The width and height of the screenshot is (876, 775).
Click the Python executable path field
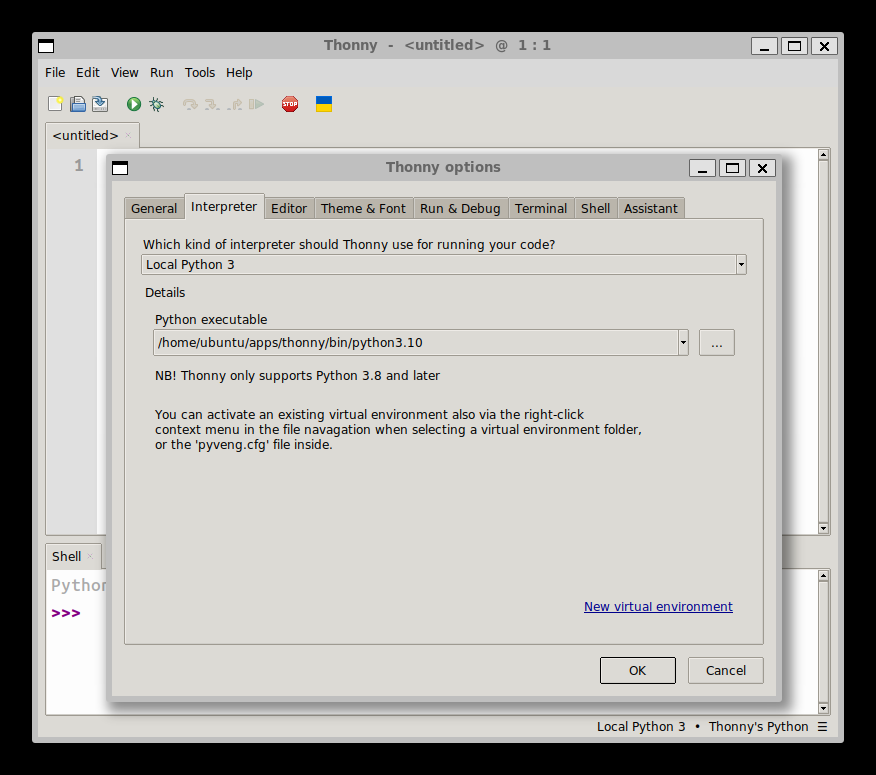tap(415, 343)
